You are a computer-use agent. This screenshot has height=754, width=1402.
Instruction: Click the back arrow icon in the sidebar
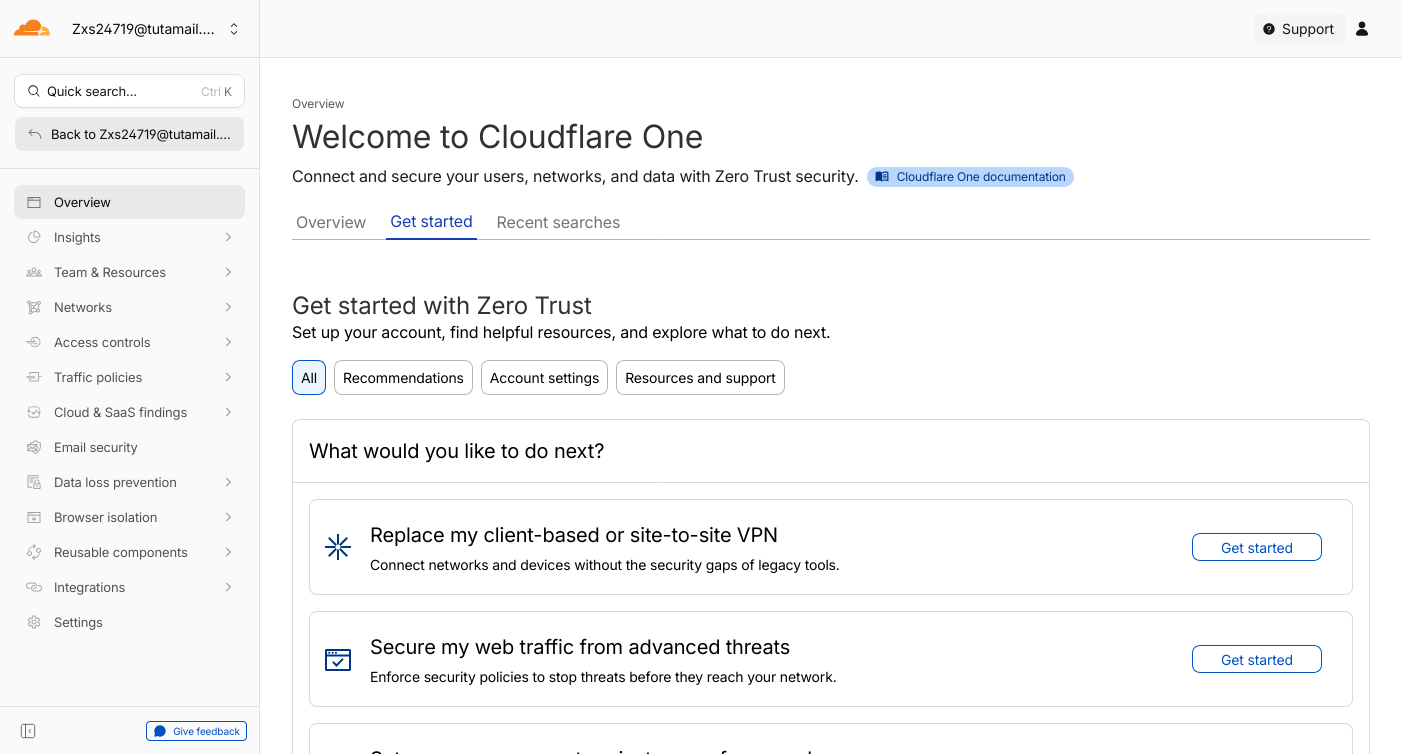35,134
